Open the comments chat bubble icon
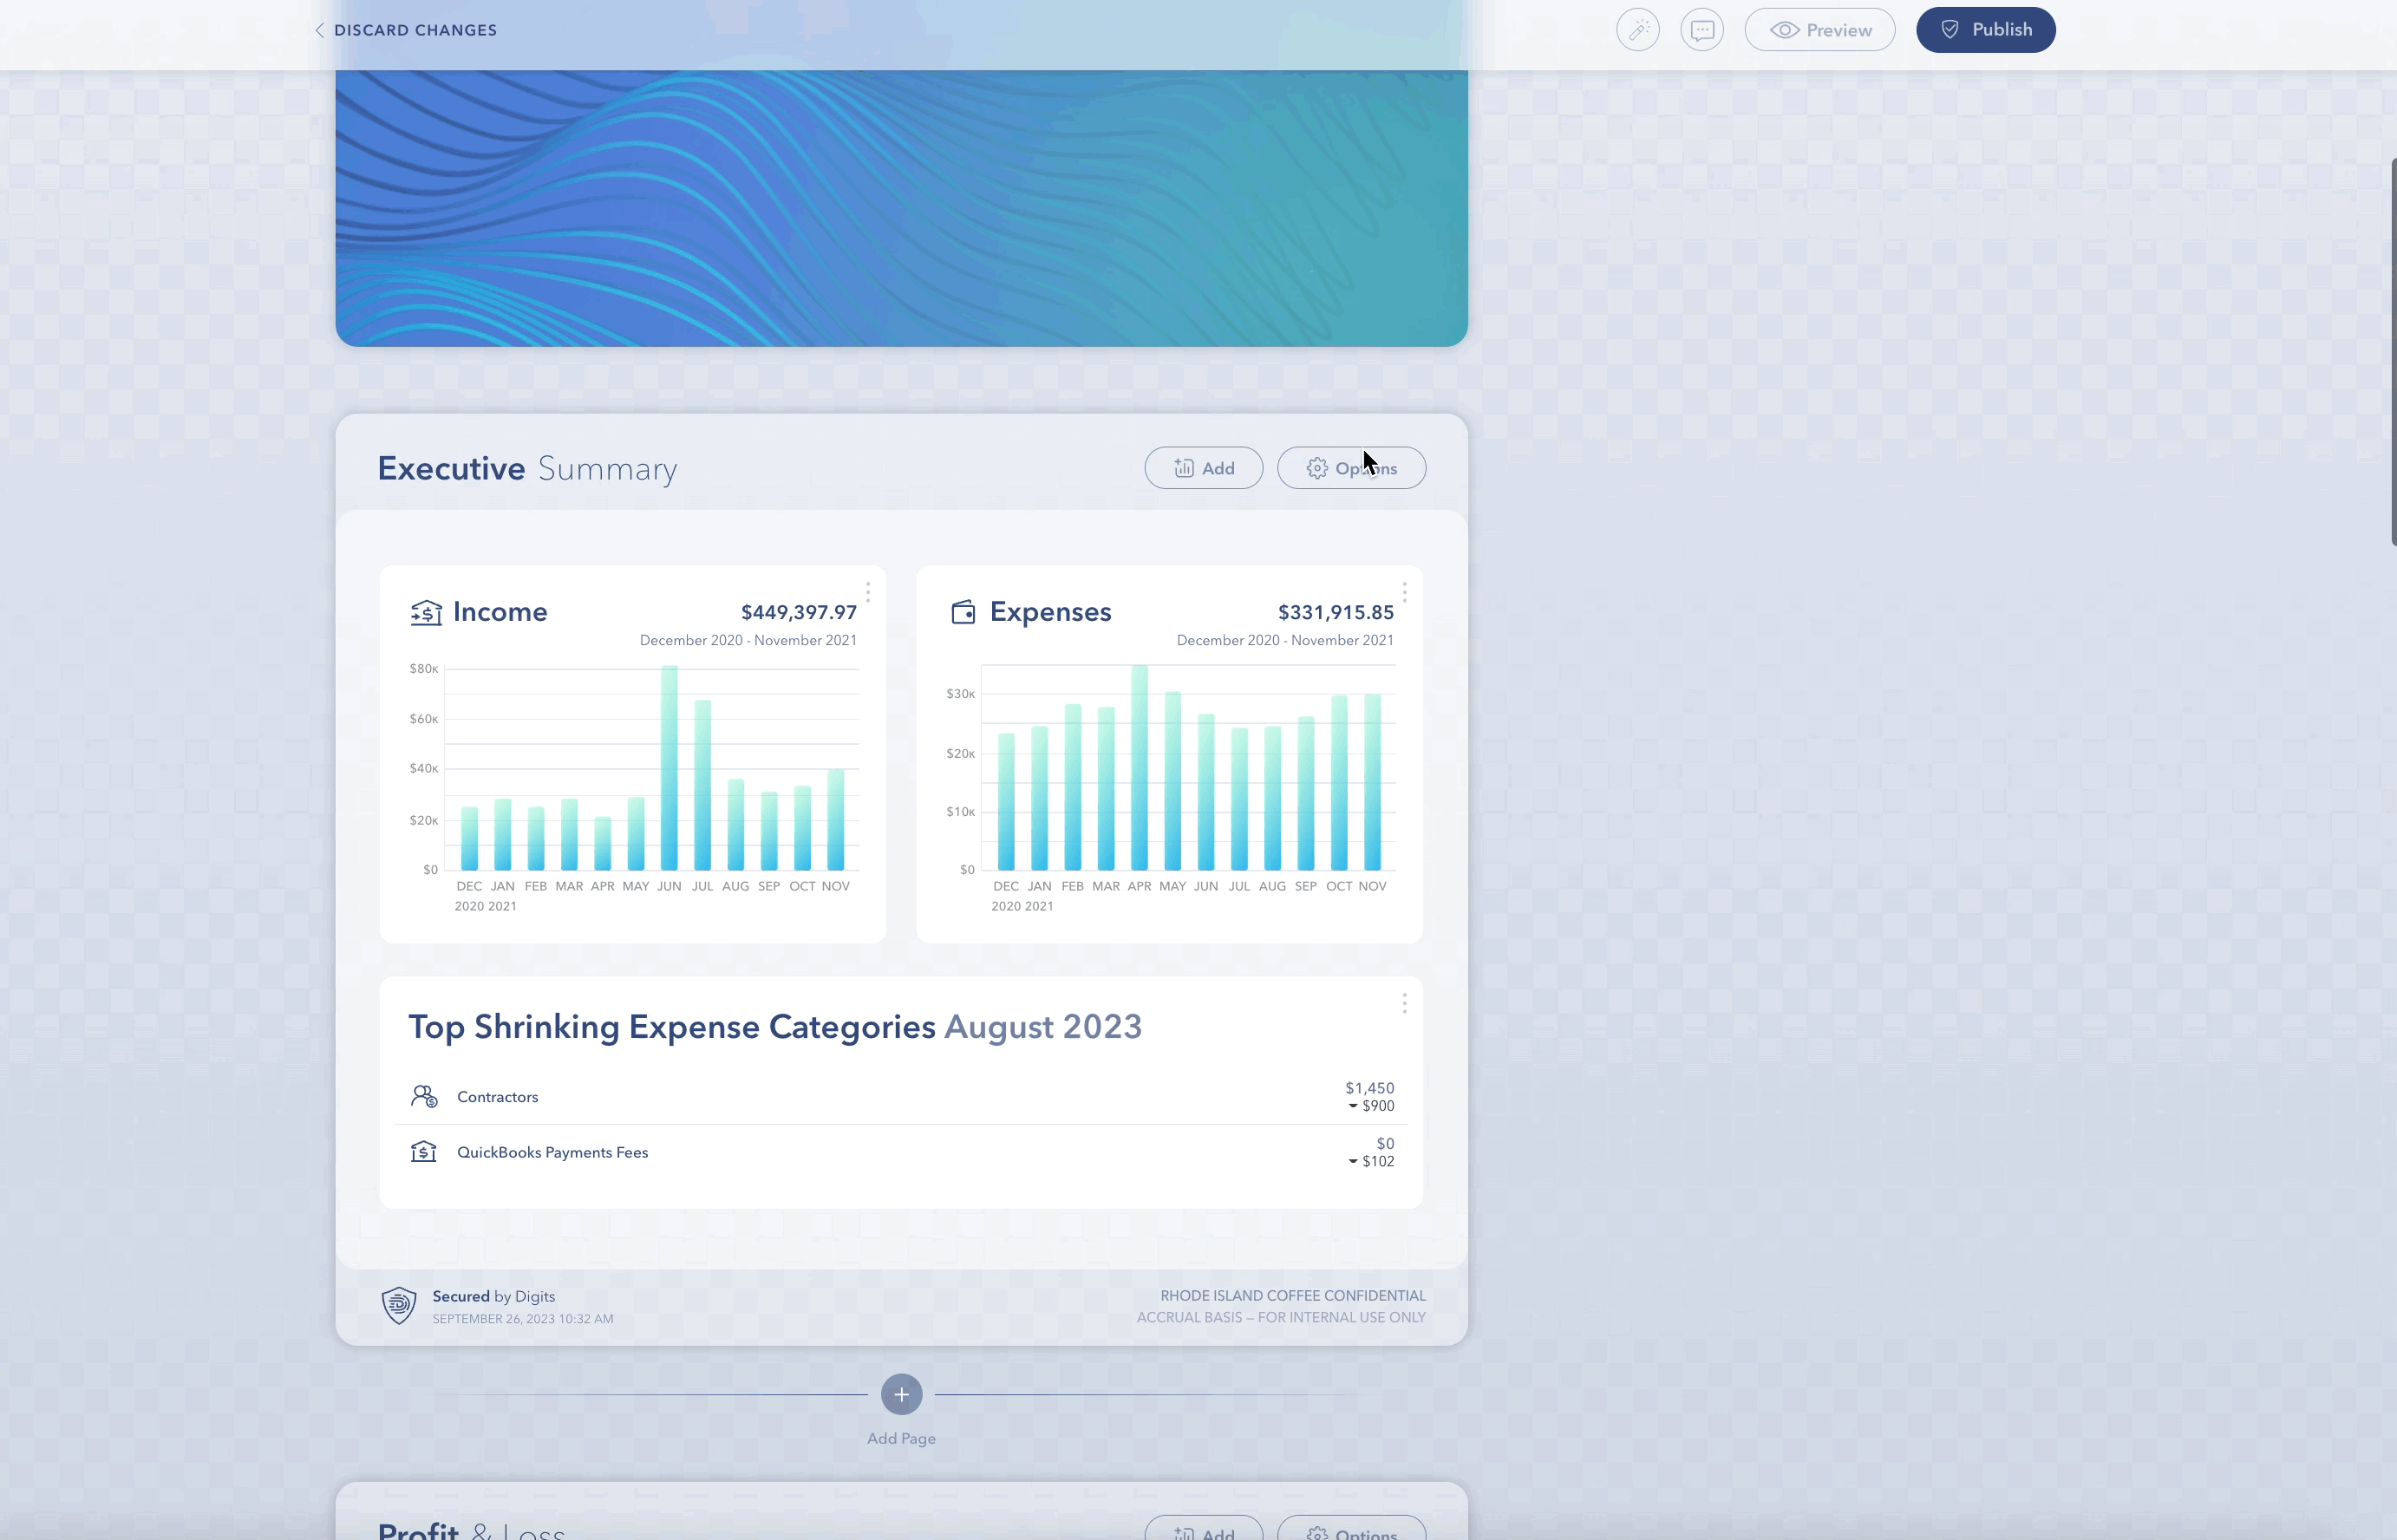 click(1702, 30)
